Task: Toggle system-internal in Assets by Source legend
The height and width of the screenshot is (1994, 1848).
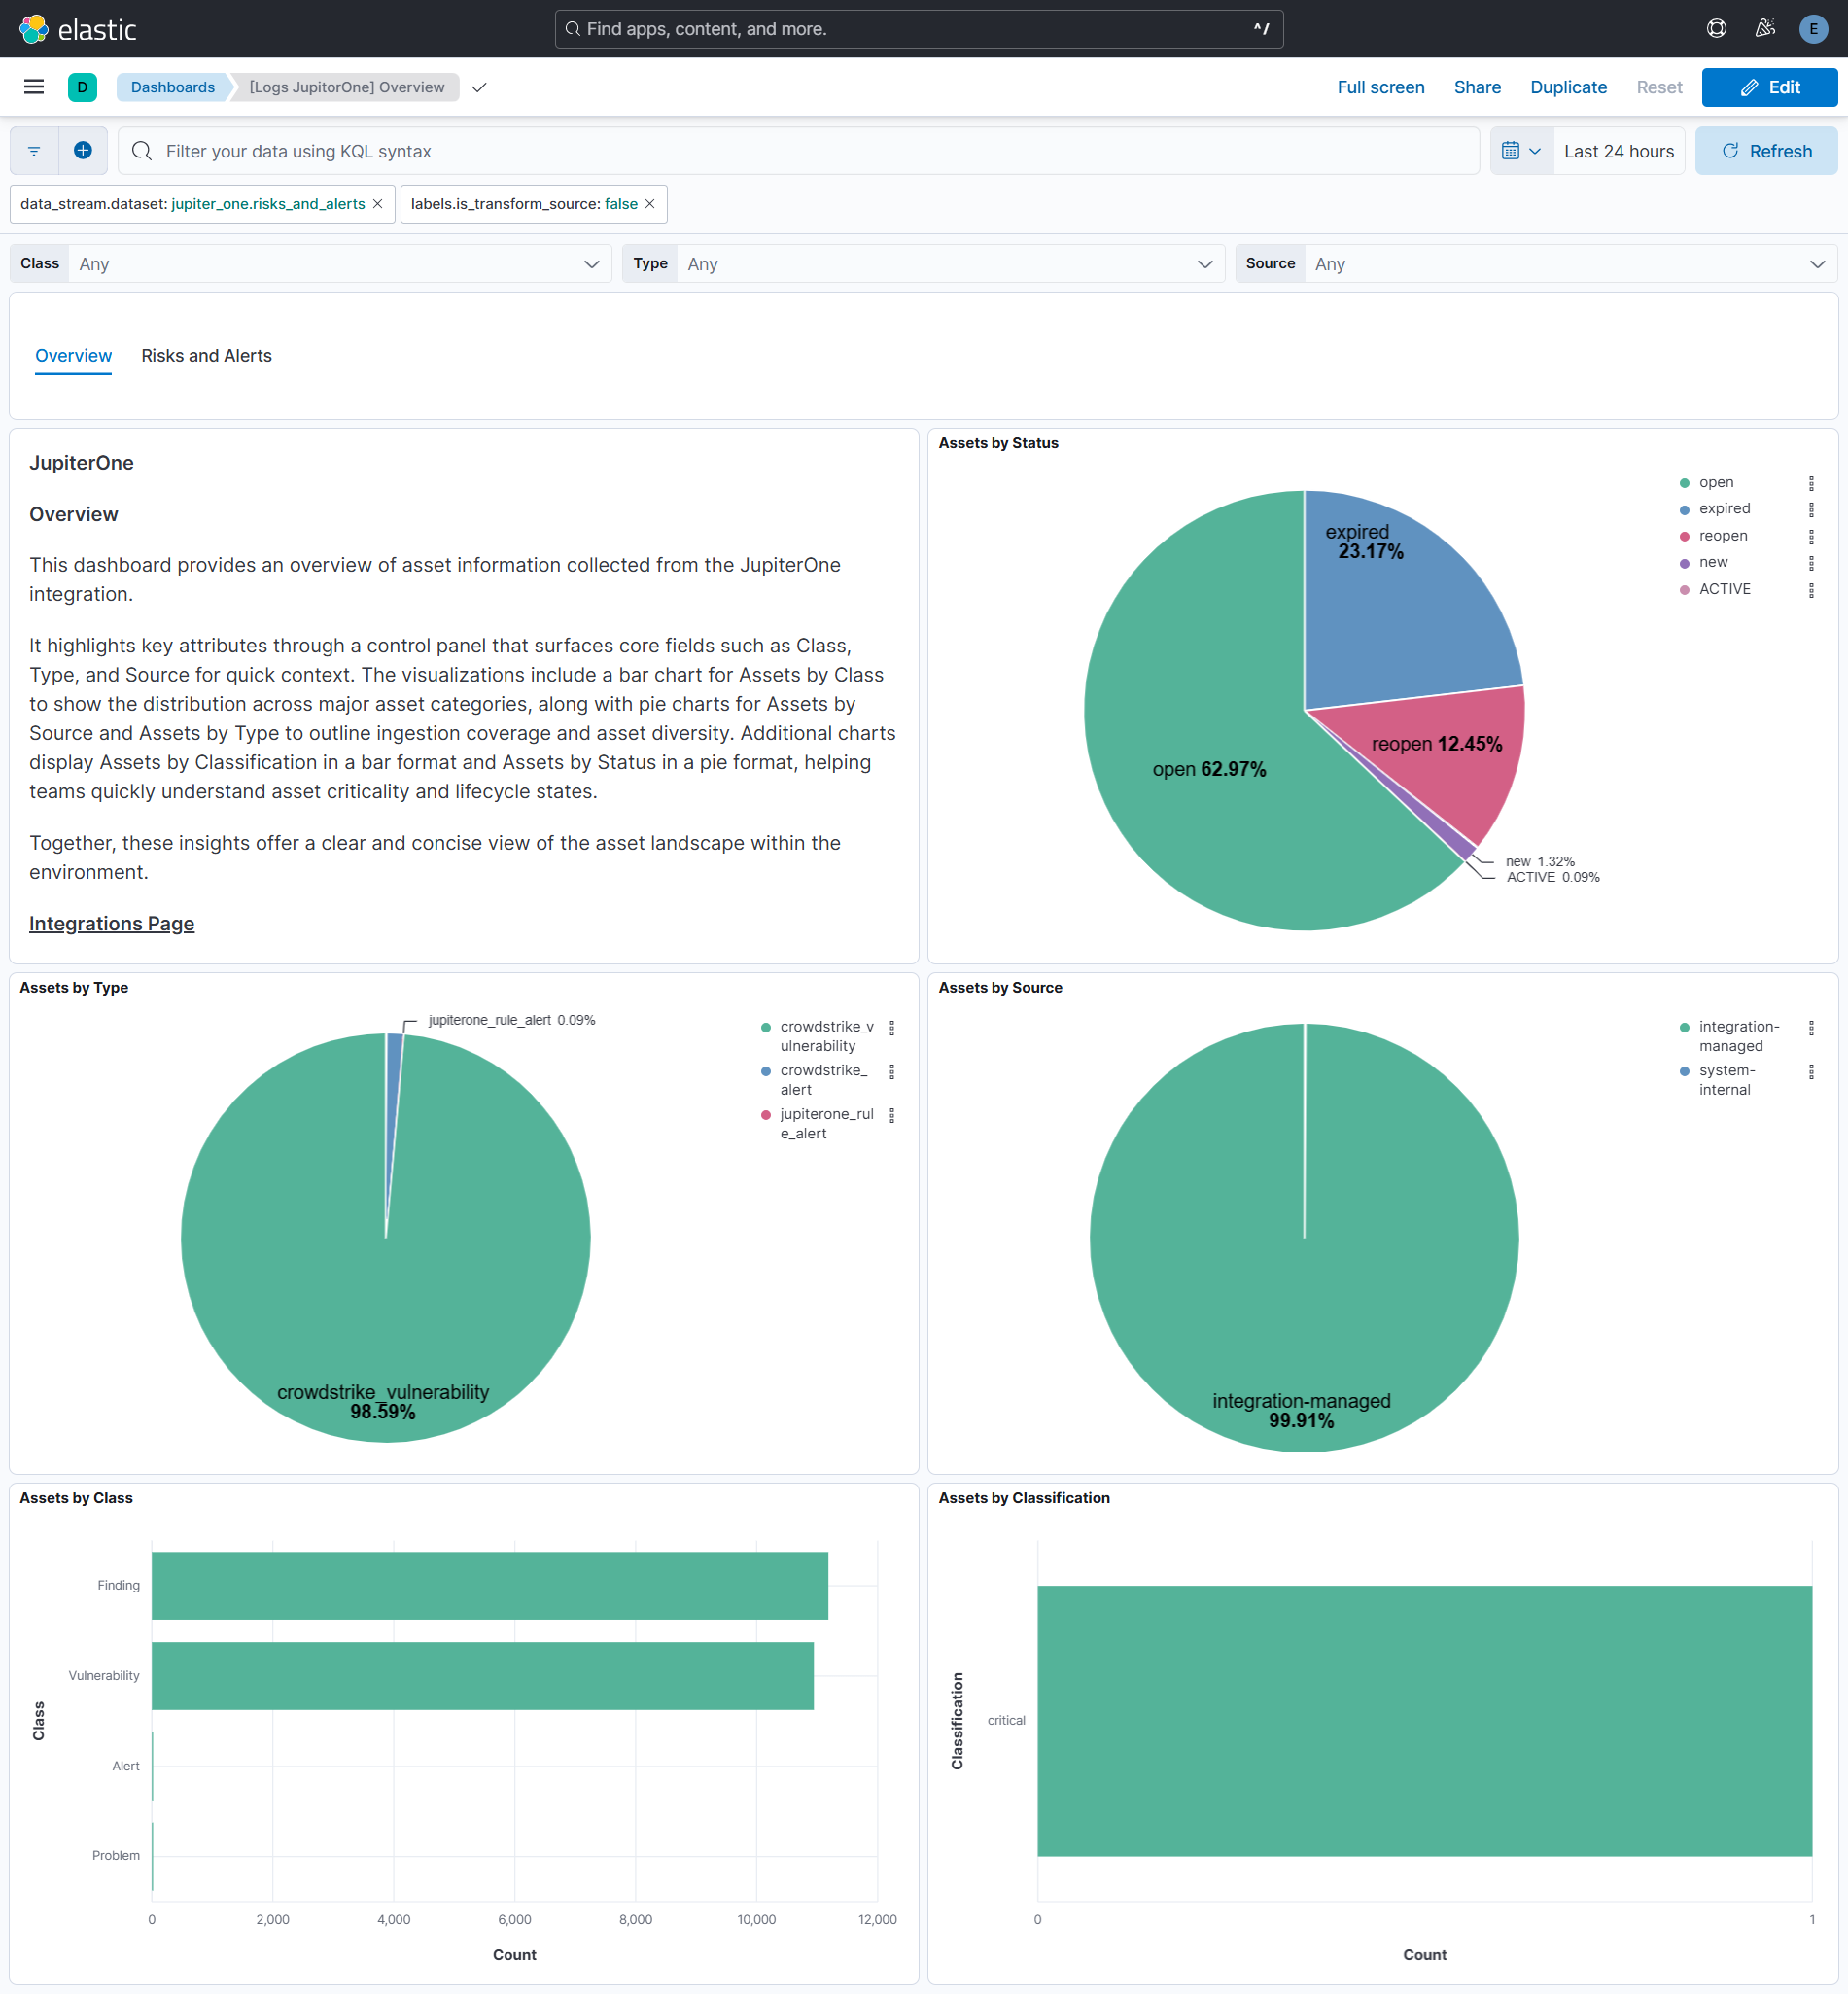Action: point(1725,1079)
